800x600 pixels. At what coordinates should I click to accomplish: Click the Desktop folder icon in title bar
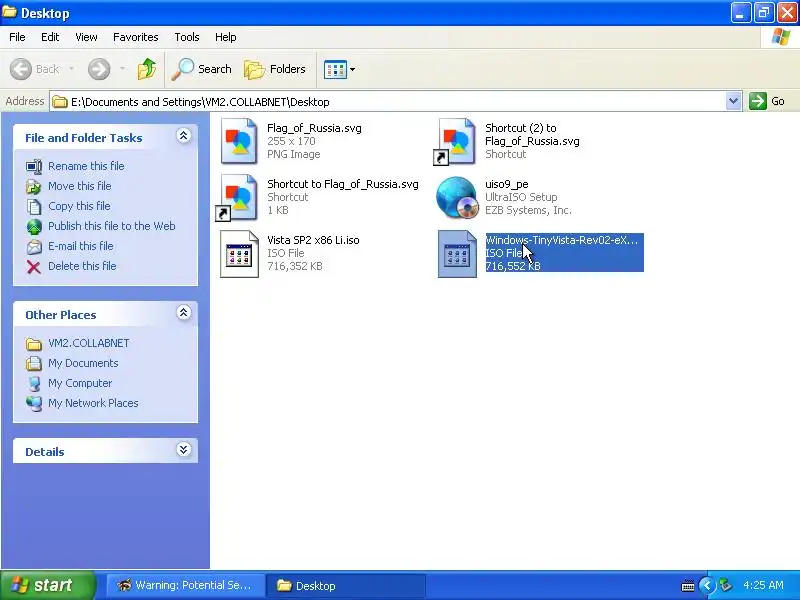[10, 12]
